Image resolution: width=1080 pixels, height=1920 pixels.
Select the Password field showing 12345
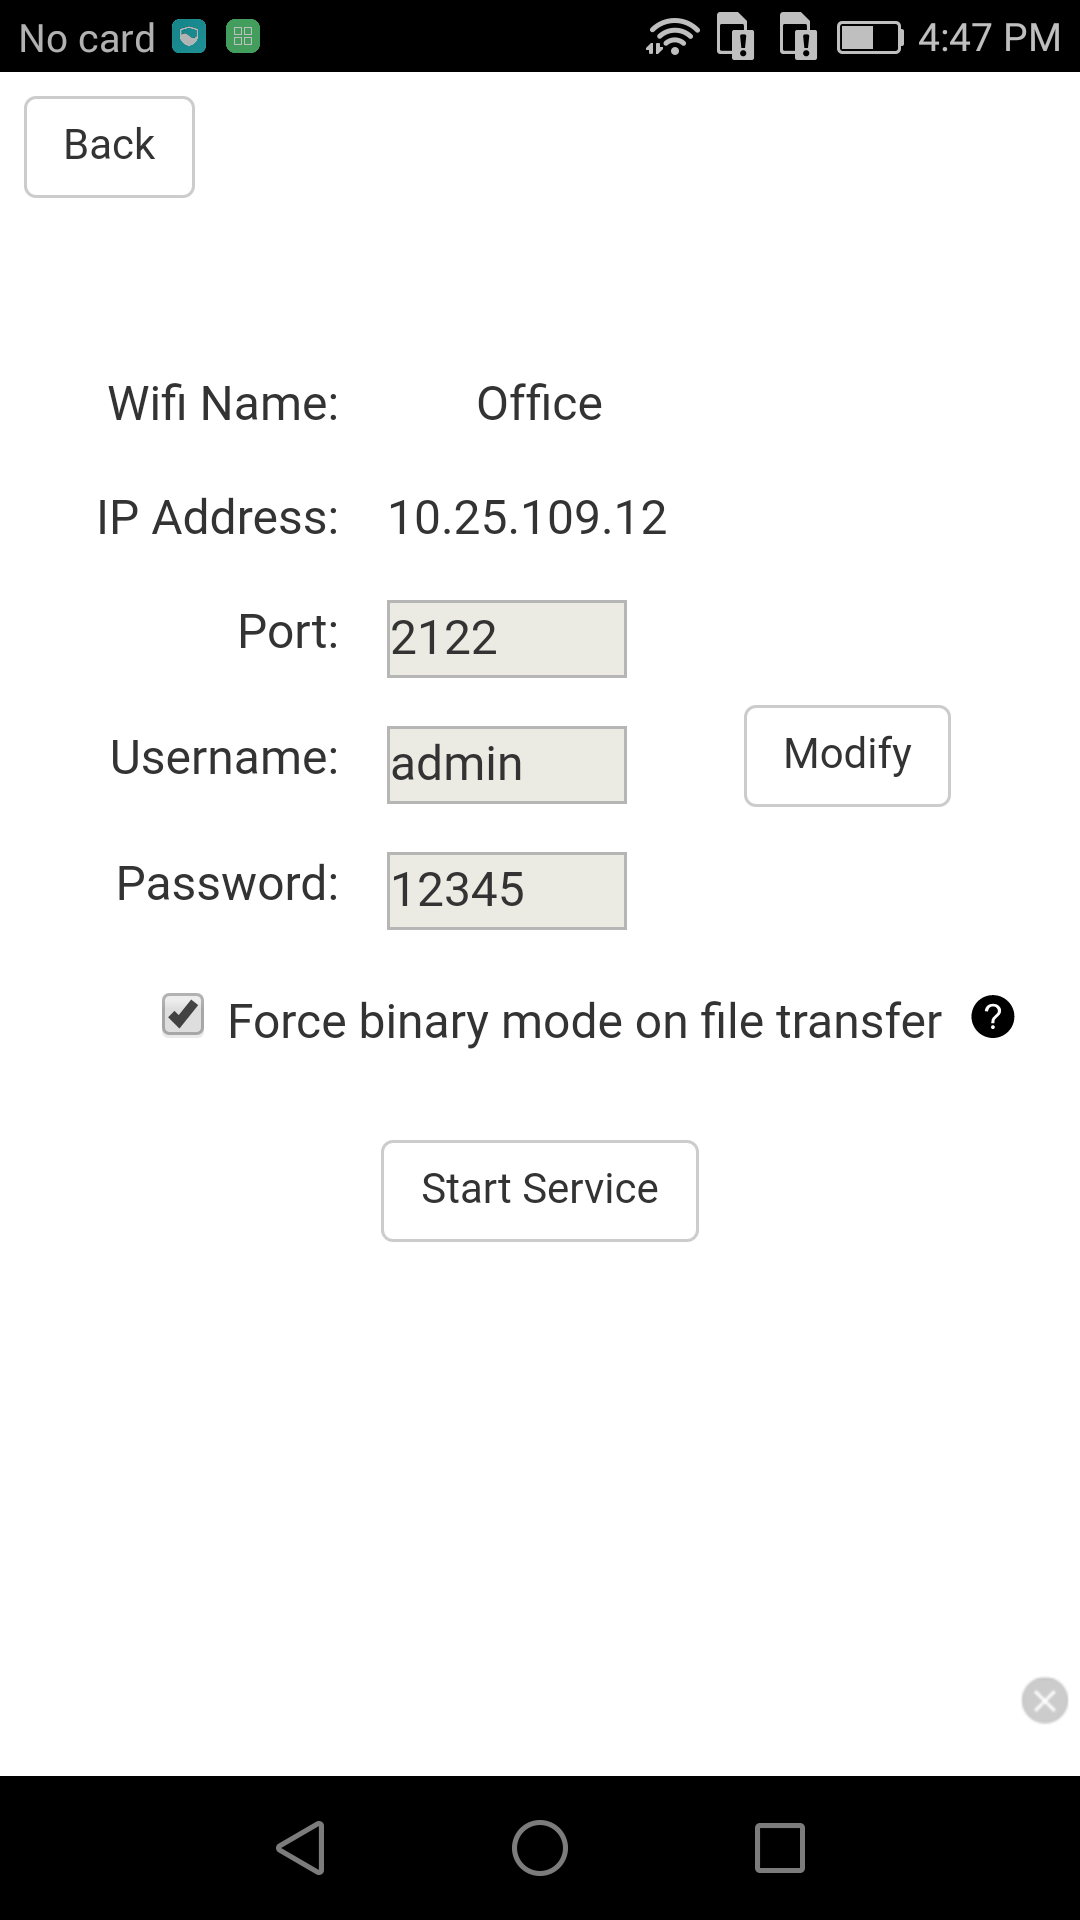click(x=507, y=891)
